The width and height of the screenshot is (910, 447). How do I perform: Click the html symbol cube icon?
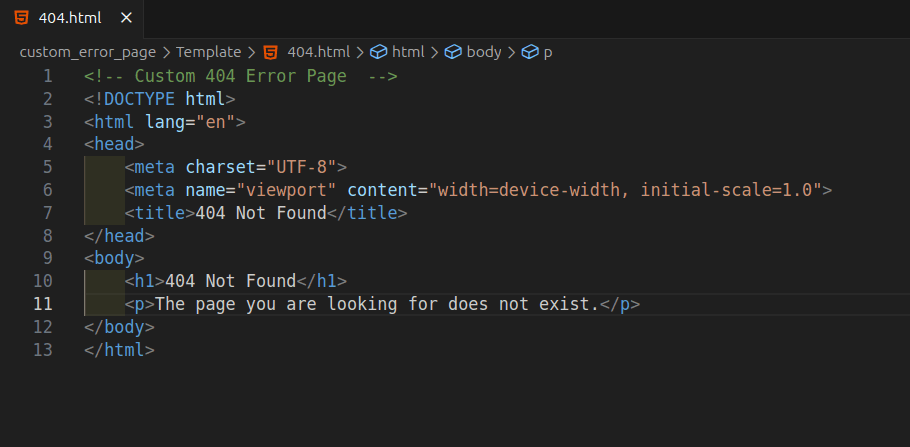coord(378,52)
